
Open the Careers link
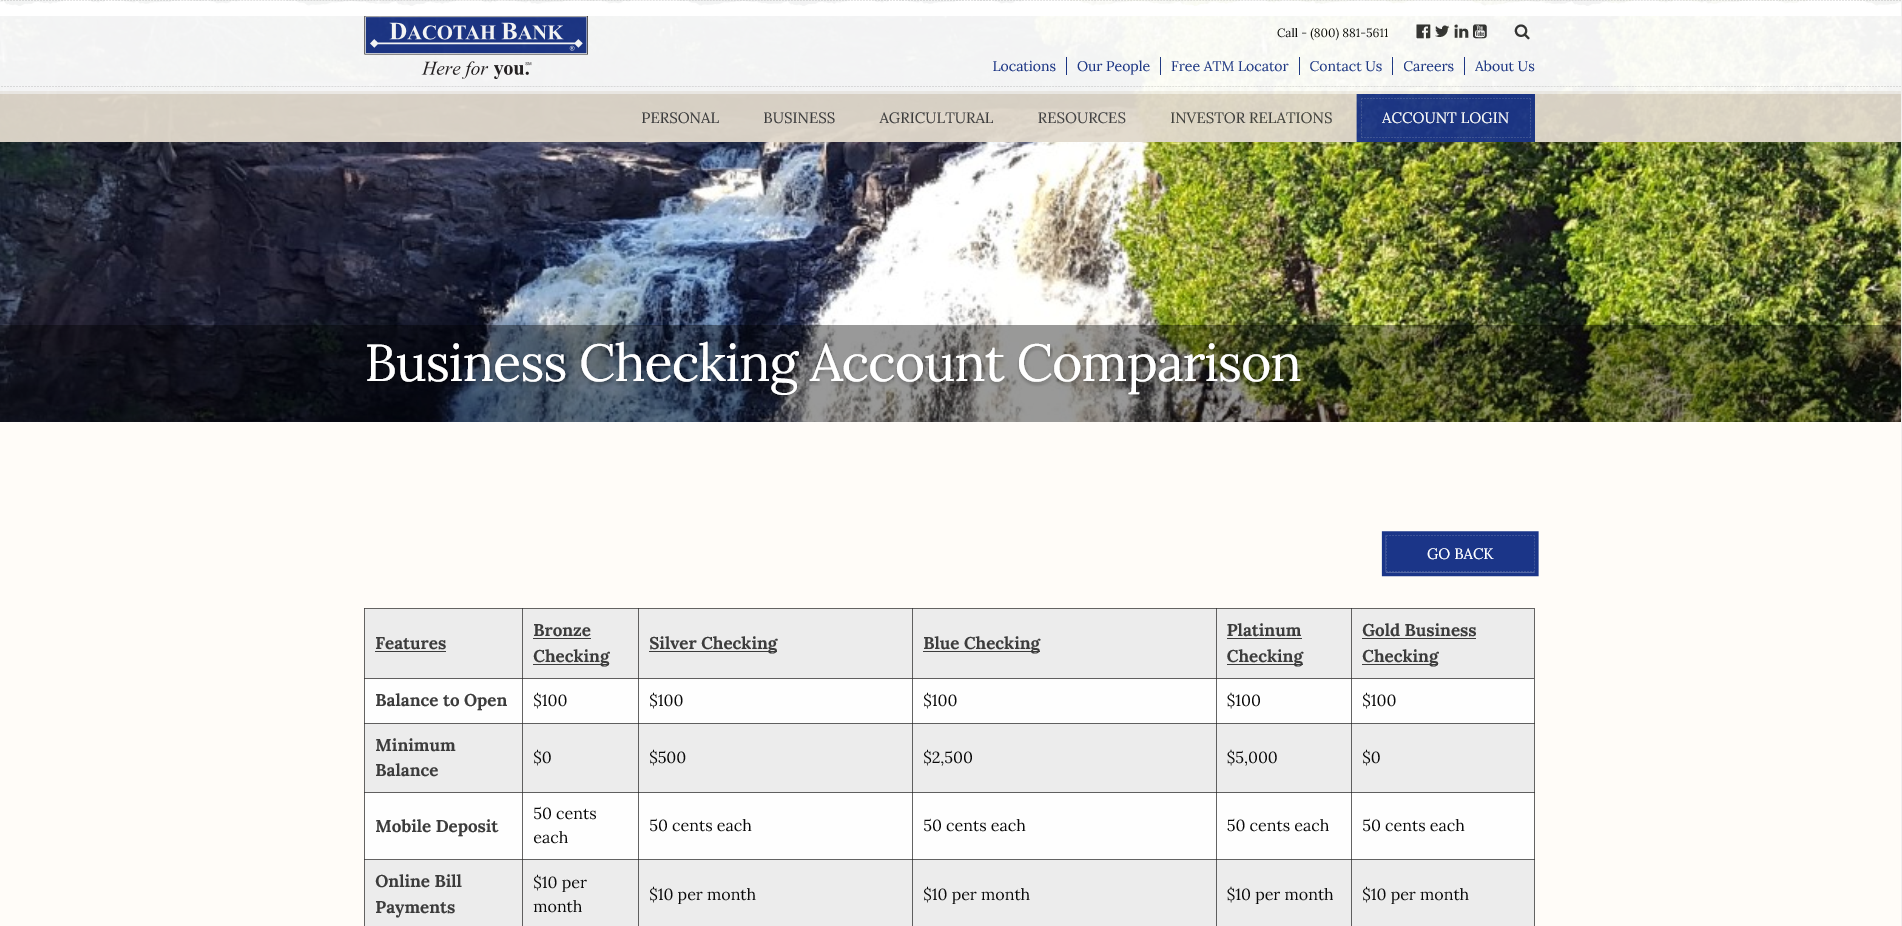[1428, 67]
